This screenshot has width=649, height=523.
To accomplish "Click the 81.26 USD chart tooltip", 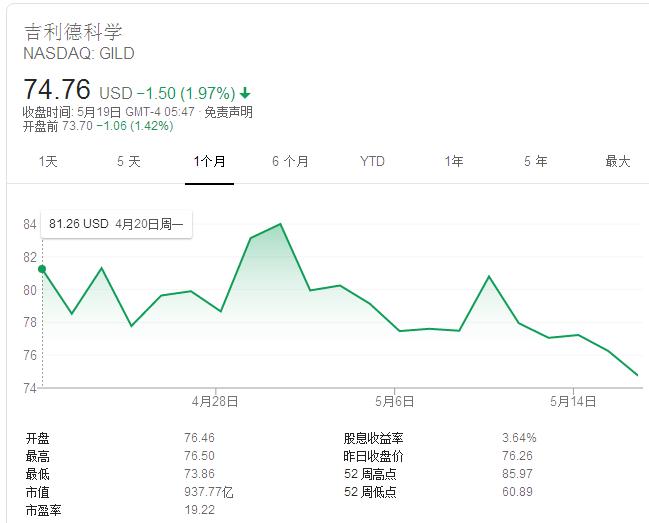I will tap(116, 224).
